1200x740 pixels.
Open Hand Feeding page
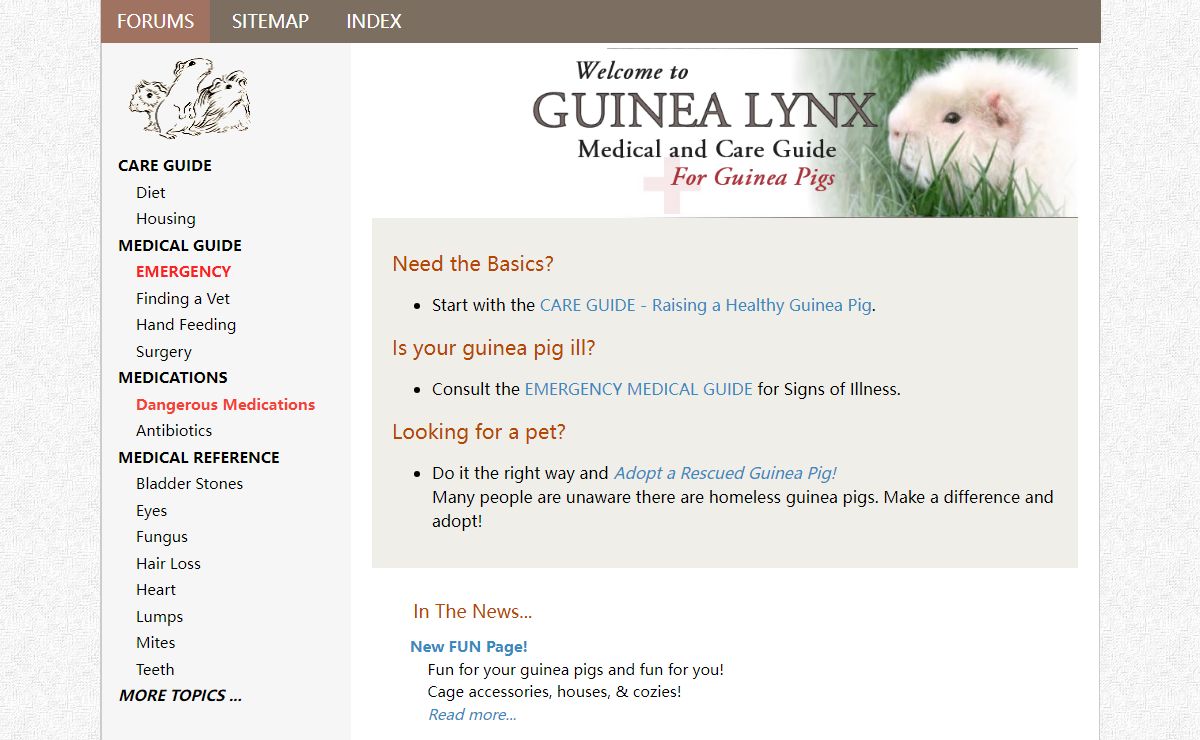pos(186,324)
